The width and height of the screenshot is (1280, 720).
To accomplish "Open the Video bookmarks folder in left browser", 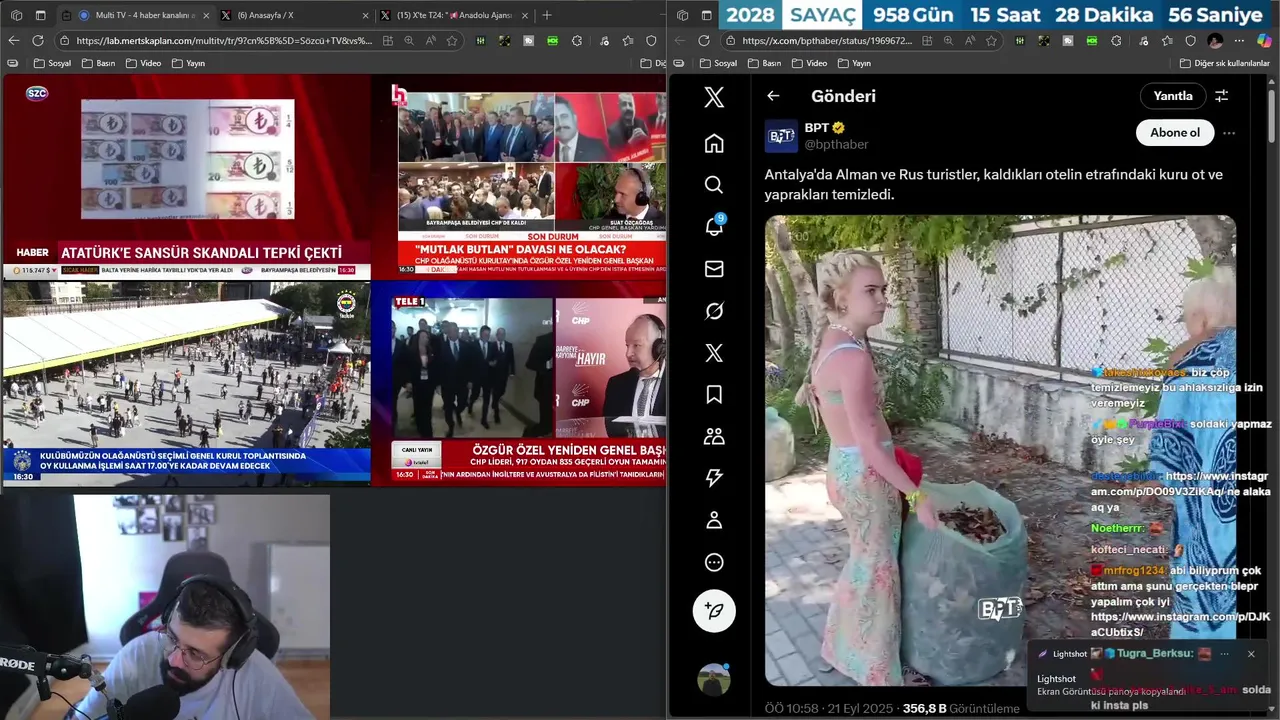I will (x=142, y=63).
